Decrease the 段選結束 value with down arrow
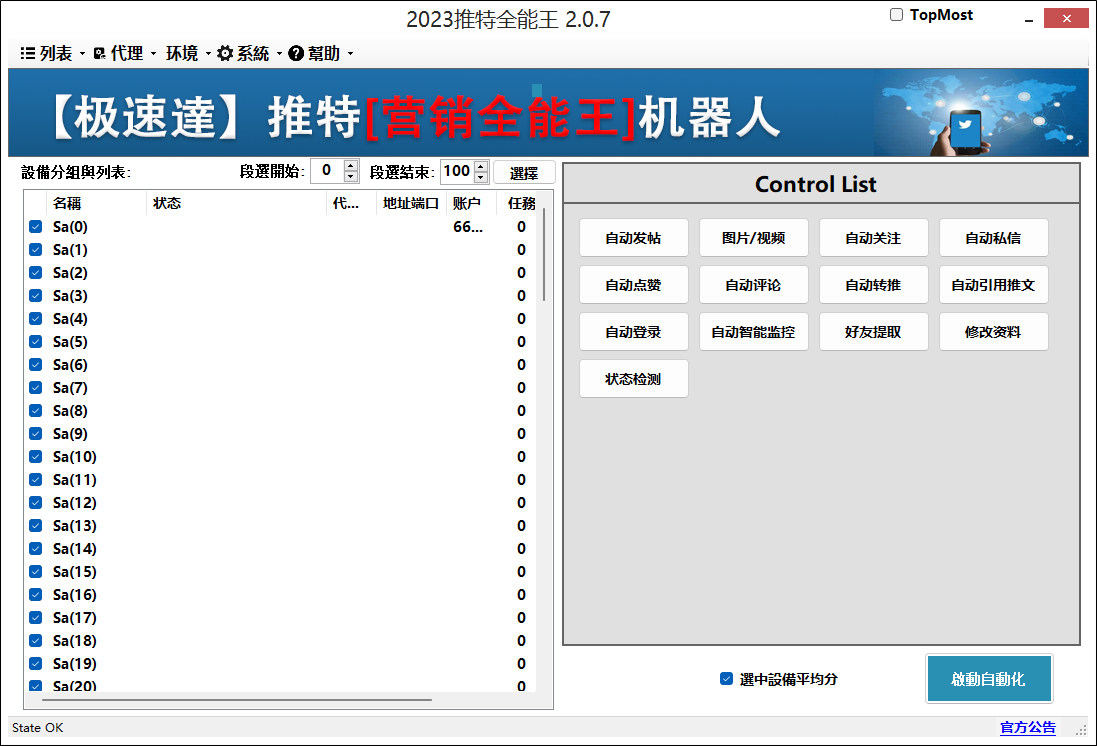The height and width of the screenshot is (746, 1097). tap(481, 176)
